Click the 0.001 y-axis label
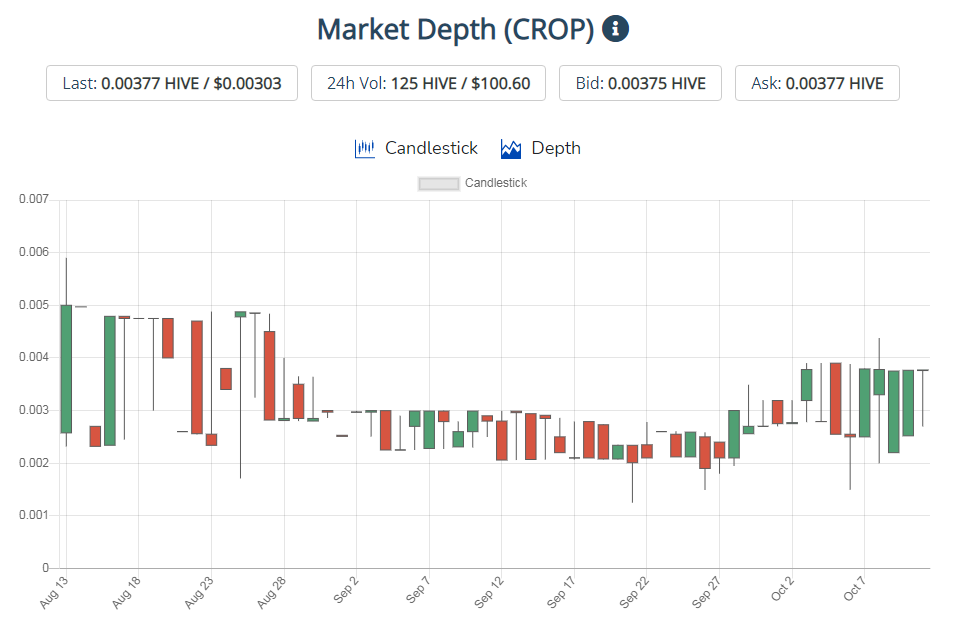The height and width of the screenshot is (626, 978). point(34,515)
